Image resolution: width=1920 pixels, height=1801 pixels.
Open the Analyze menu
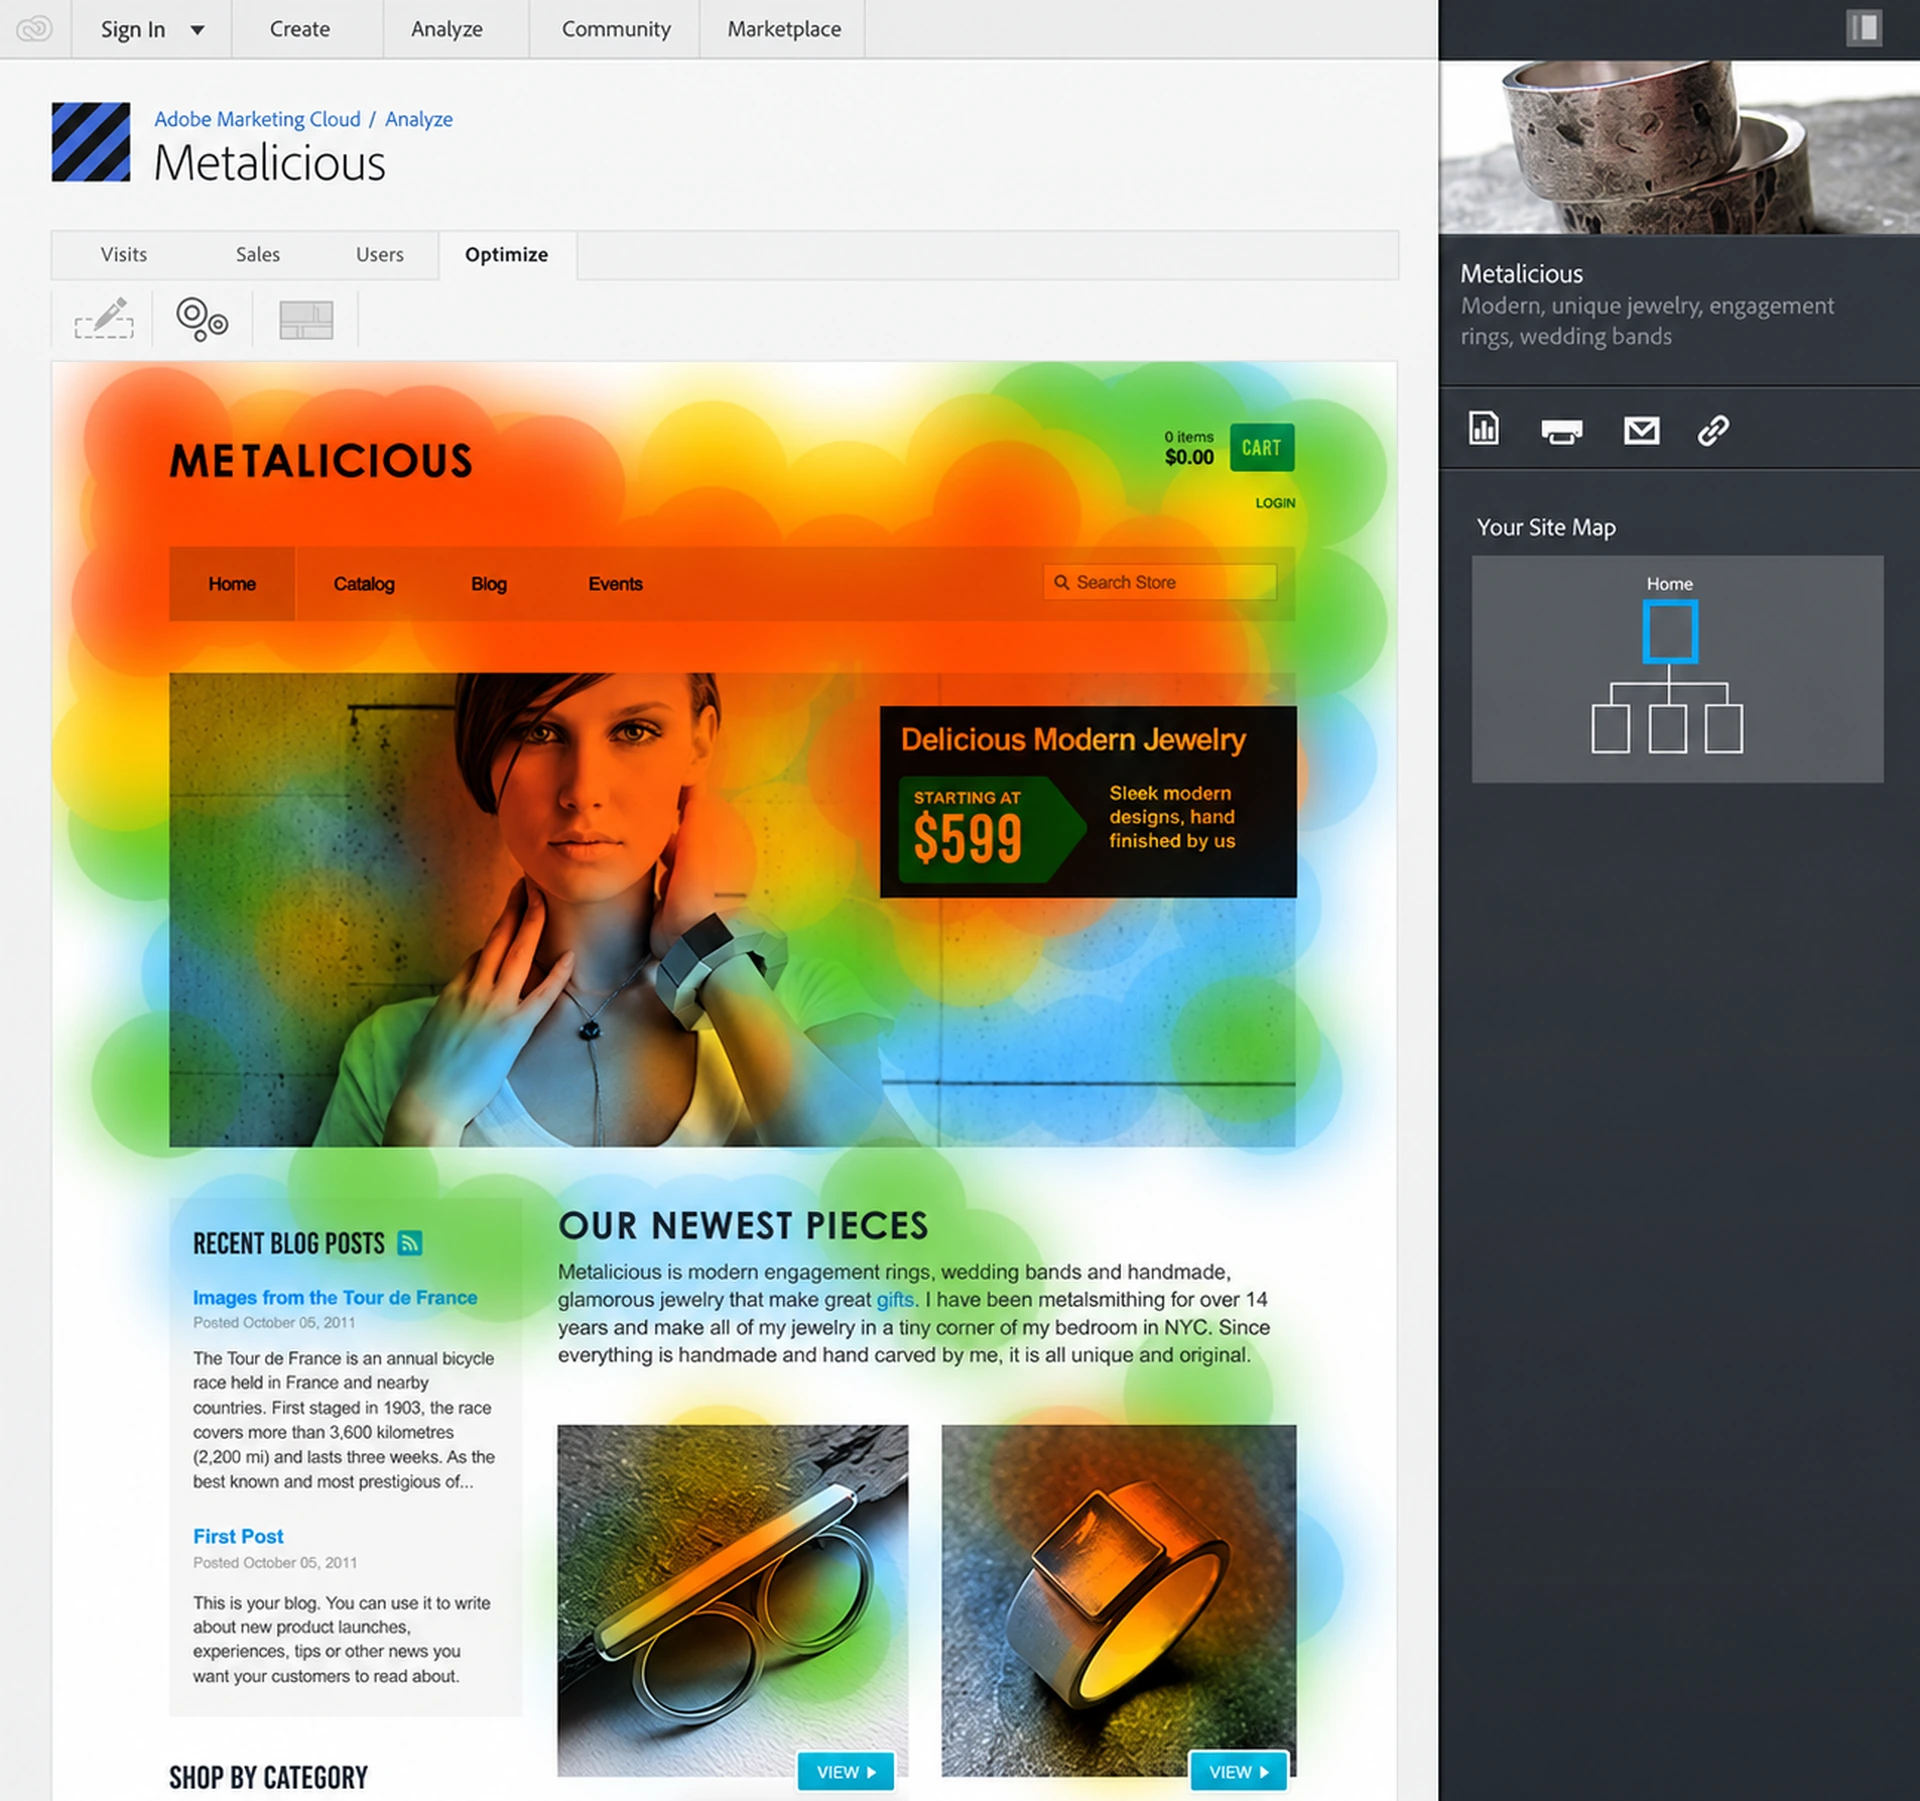pyautogui.click(x=447, y=29)
